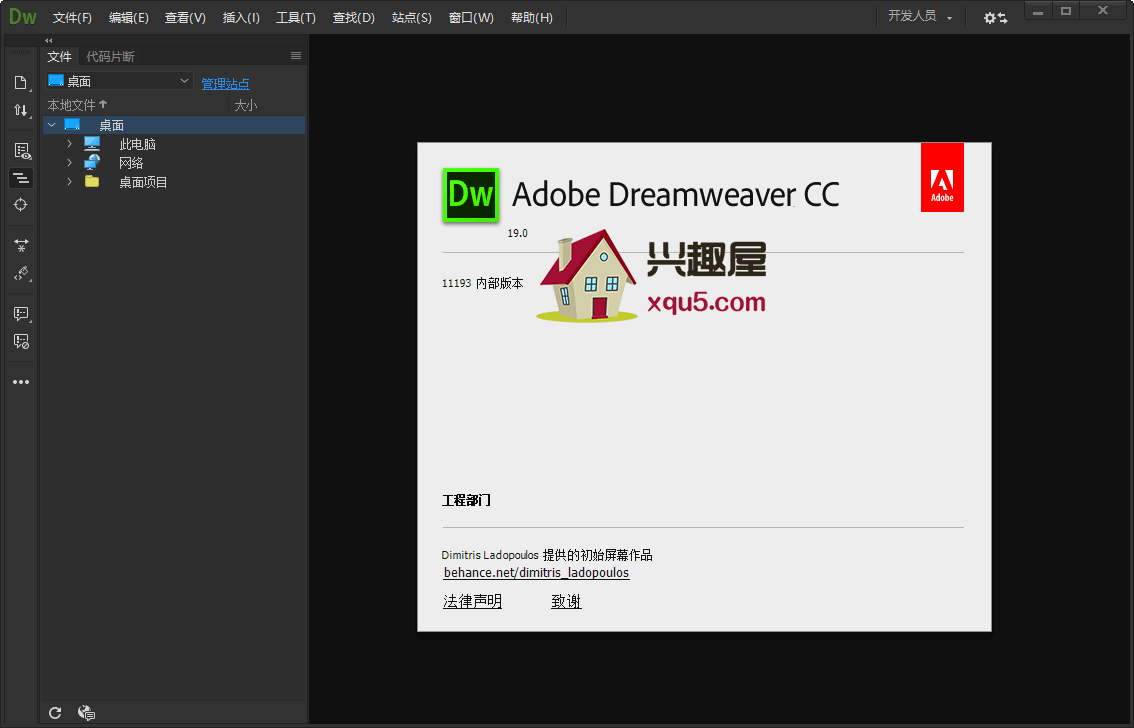The image size is (1134, 728).
Task: Click the Apply Comment icon
Action: (20, 314)
